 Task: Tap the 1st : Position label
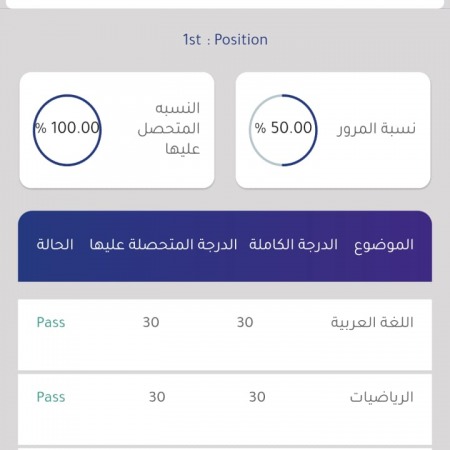pyautogui.click(x=225, y=40)
